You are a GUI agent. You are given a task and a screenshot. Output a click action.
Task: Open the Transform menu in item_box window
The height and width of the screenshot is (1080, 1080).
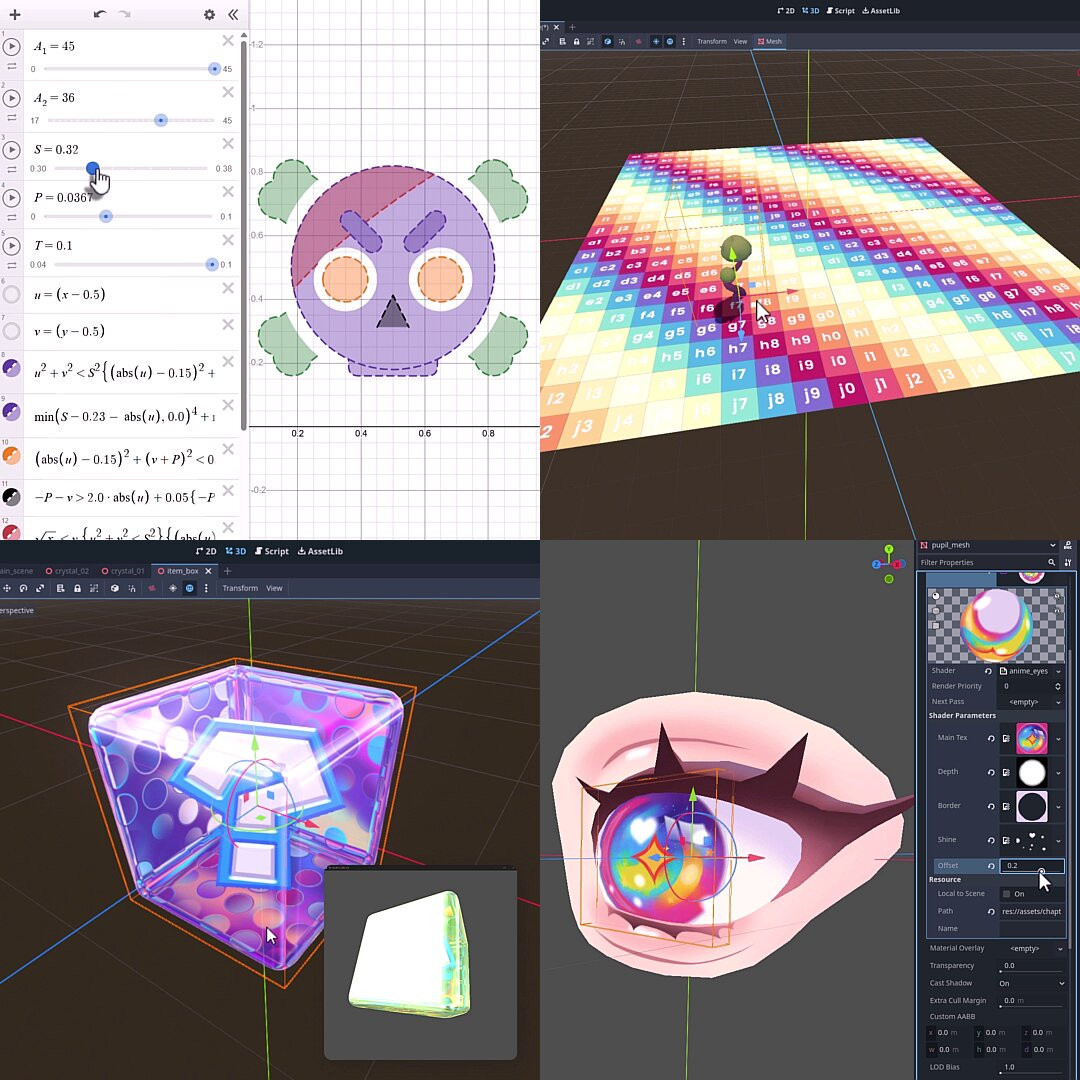[x=240, y=588]
